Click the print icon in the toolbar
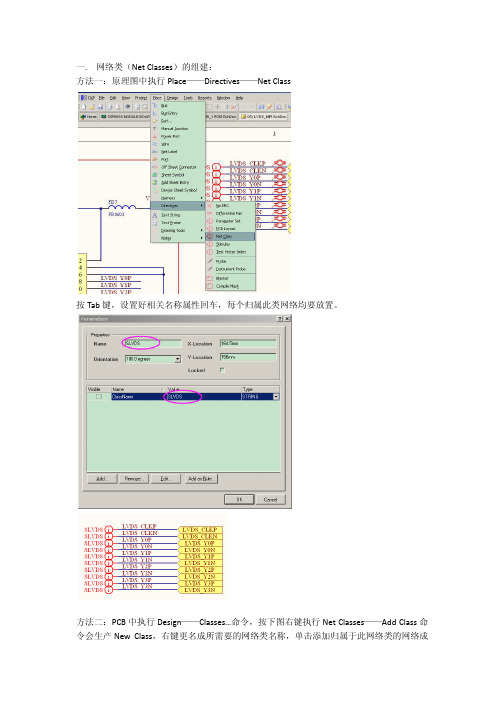Viewport: 504px width, 713px height. (x=111, y=107)
